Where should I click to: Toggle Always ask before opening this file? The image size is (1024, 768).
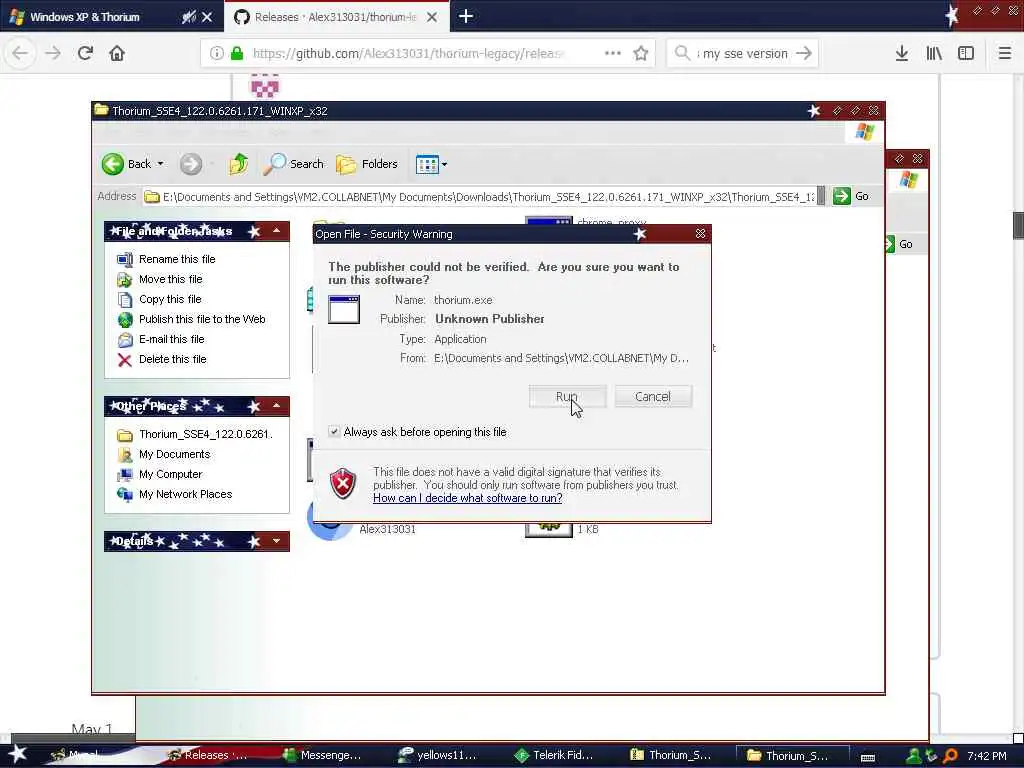coord(334,432)
